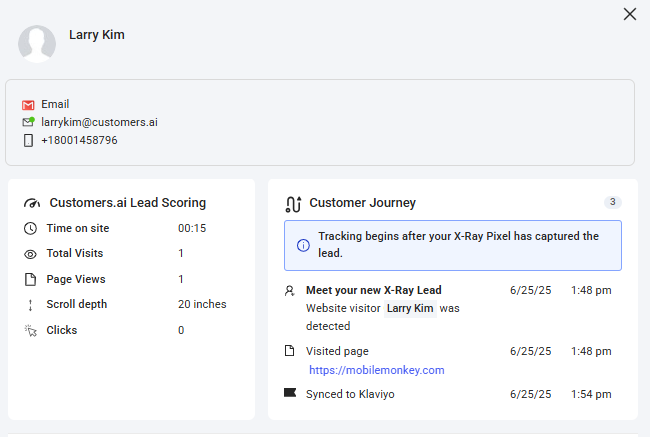Click the tracking info circle icon
The width and height of the screenshot is (650, 438).
tap(303, 244)
